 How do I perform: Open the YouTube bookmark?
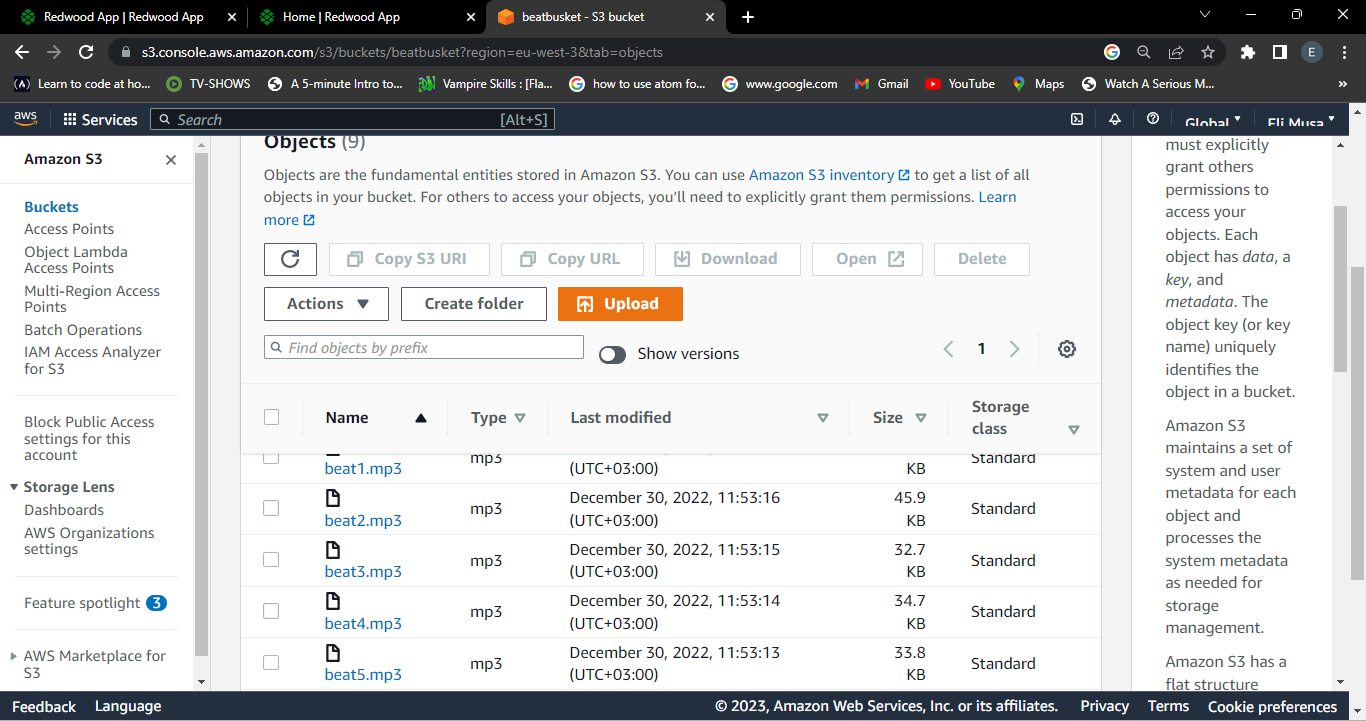point(960,84)
